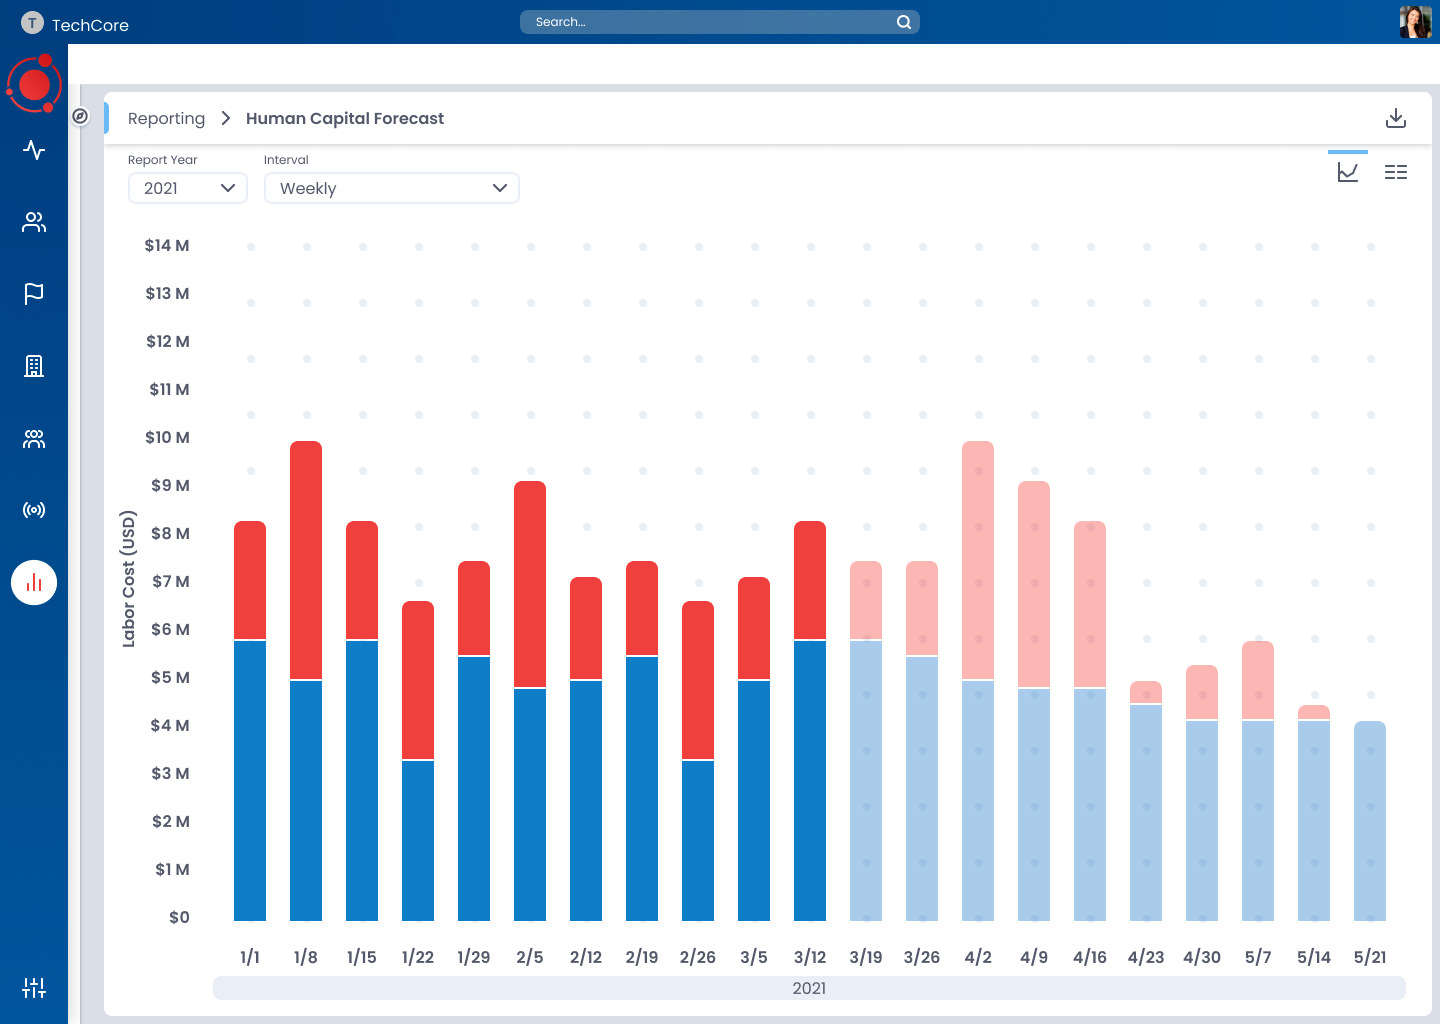The width and height of the screenshot is (1440, 1024).
Task: Switch to chart view
Action: tap(1348, 172)
